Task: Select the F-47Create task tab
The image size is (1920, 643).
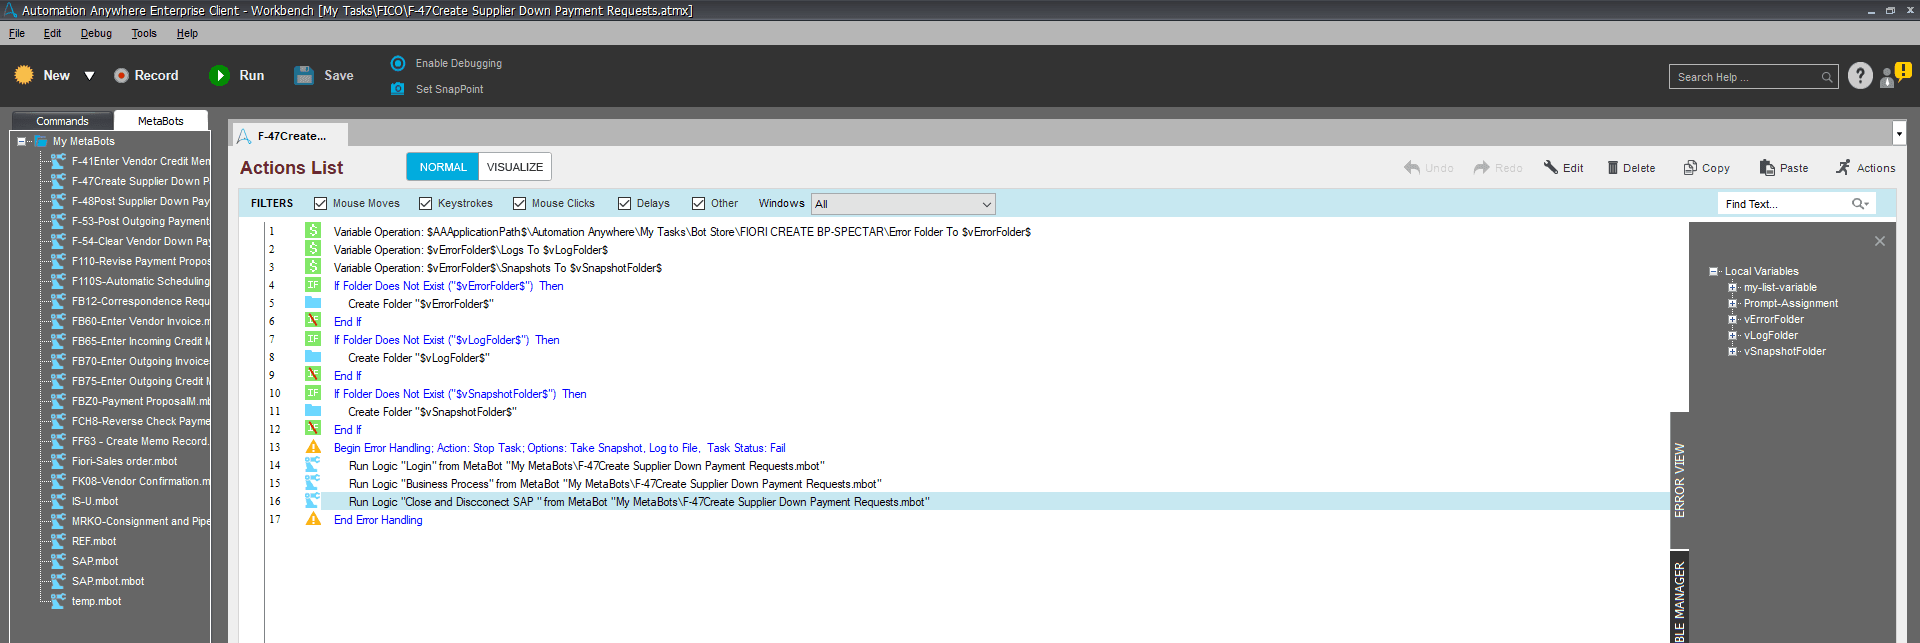Action: click(291, 136)
